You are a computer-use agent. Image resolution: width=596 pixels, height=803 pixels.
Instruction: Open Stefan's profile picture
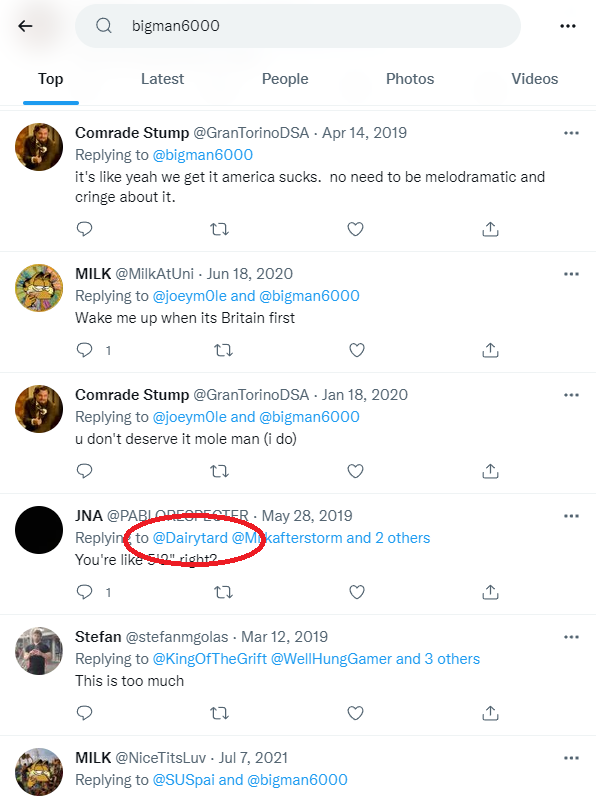tap(39, 650)
